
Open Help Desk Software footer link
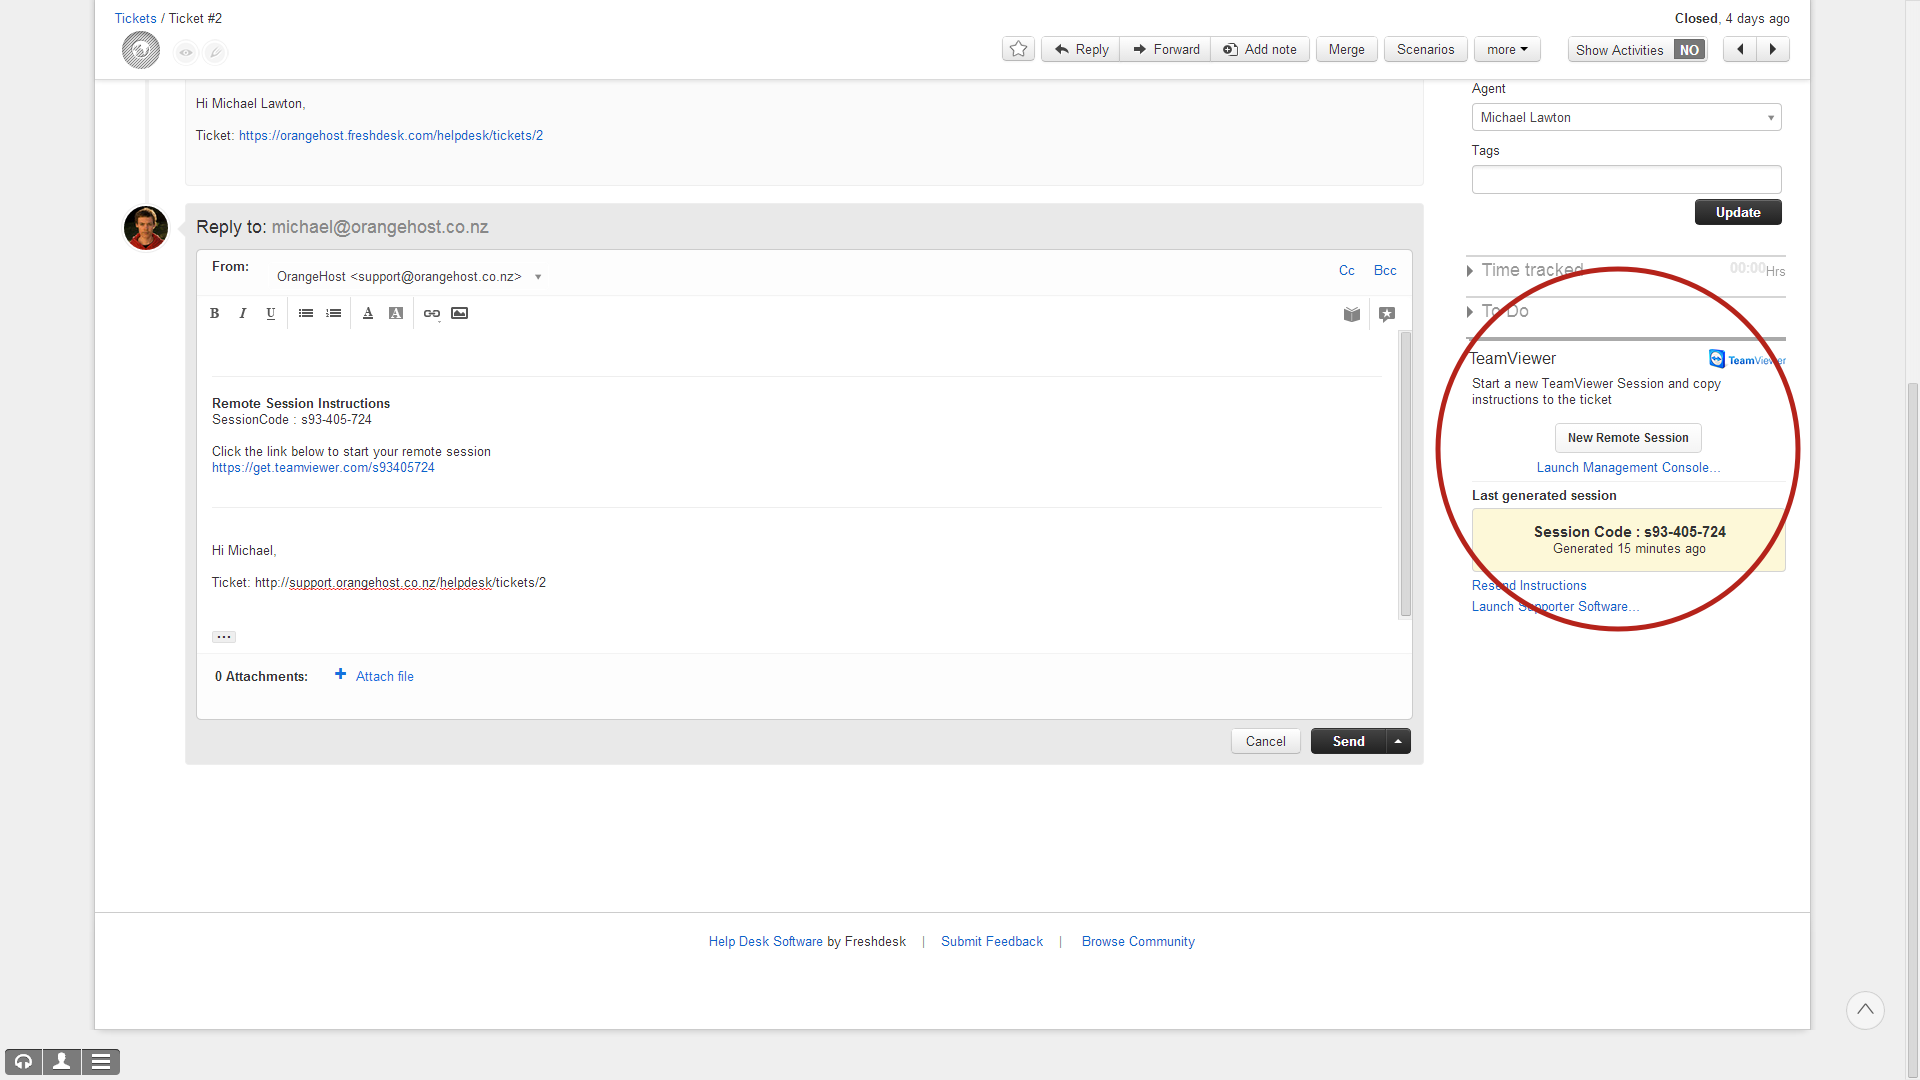766,942
